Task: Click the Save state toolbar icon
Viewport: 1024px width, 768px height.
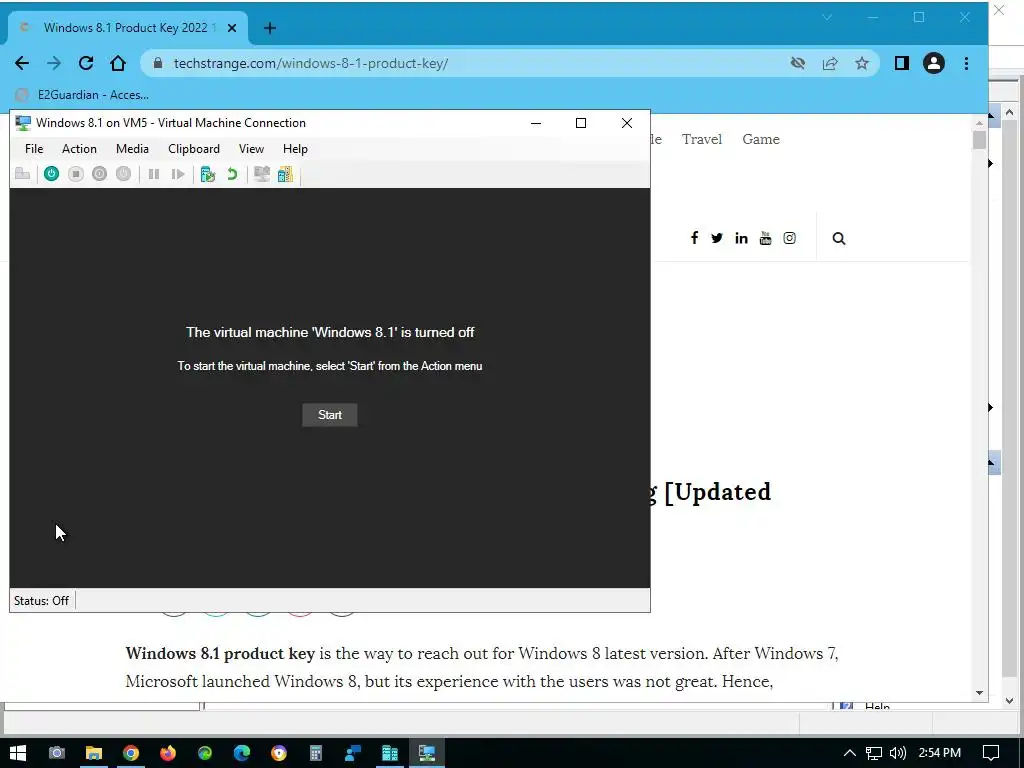Action: 123,174
